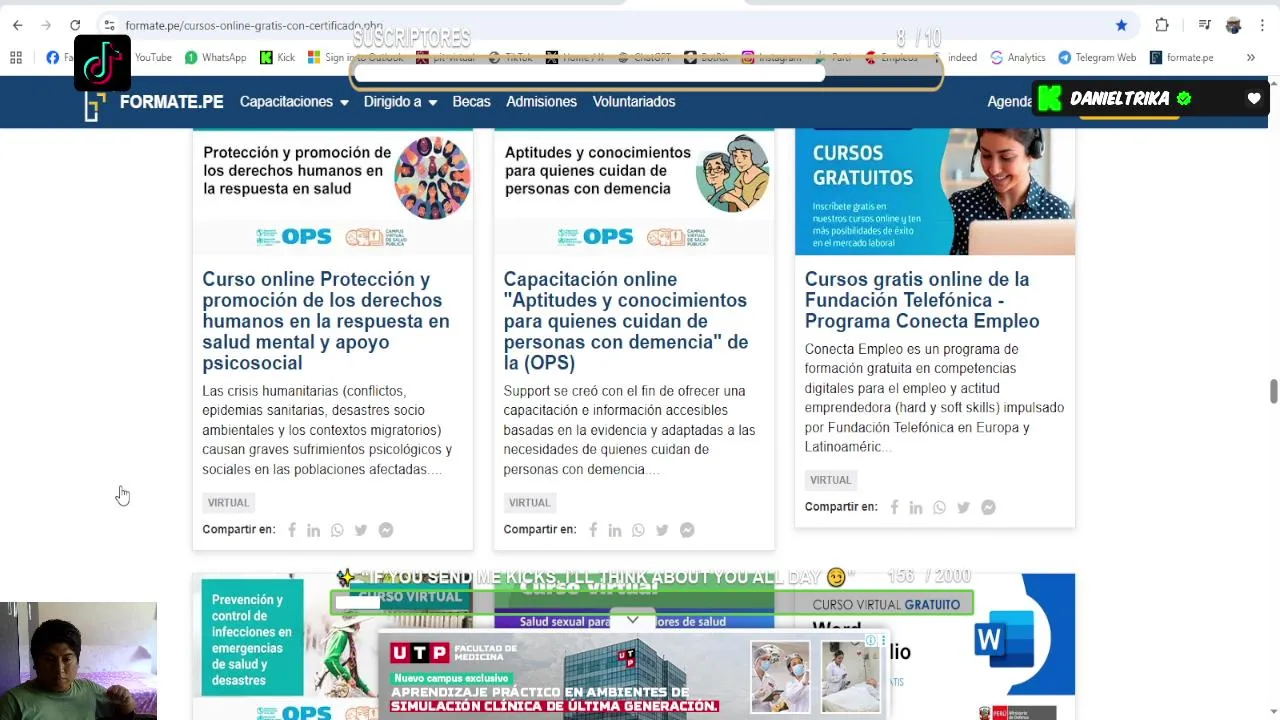Show more bookmarks with the chevron
This screenshot has height=720, width=1280.
click(1250, 58)
